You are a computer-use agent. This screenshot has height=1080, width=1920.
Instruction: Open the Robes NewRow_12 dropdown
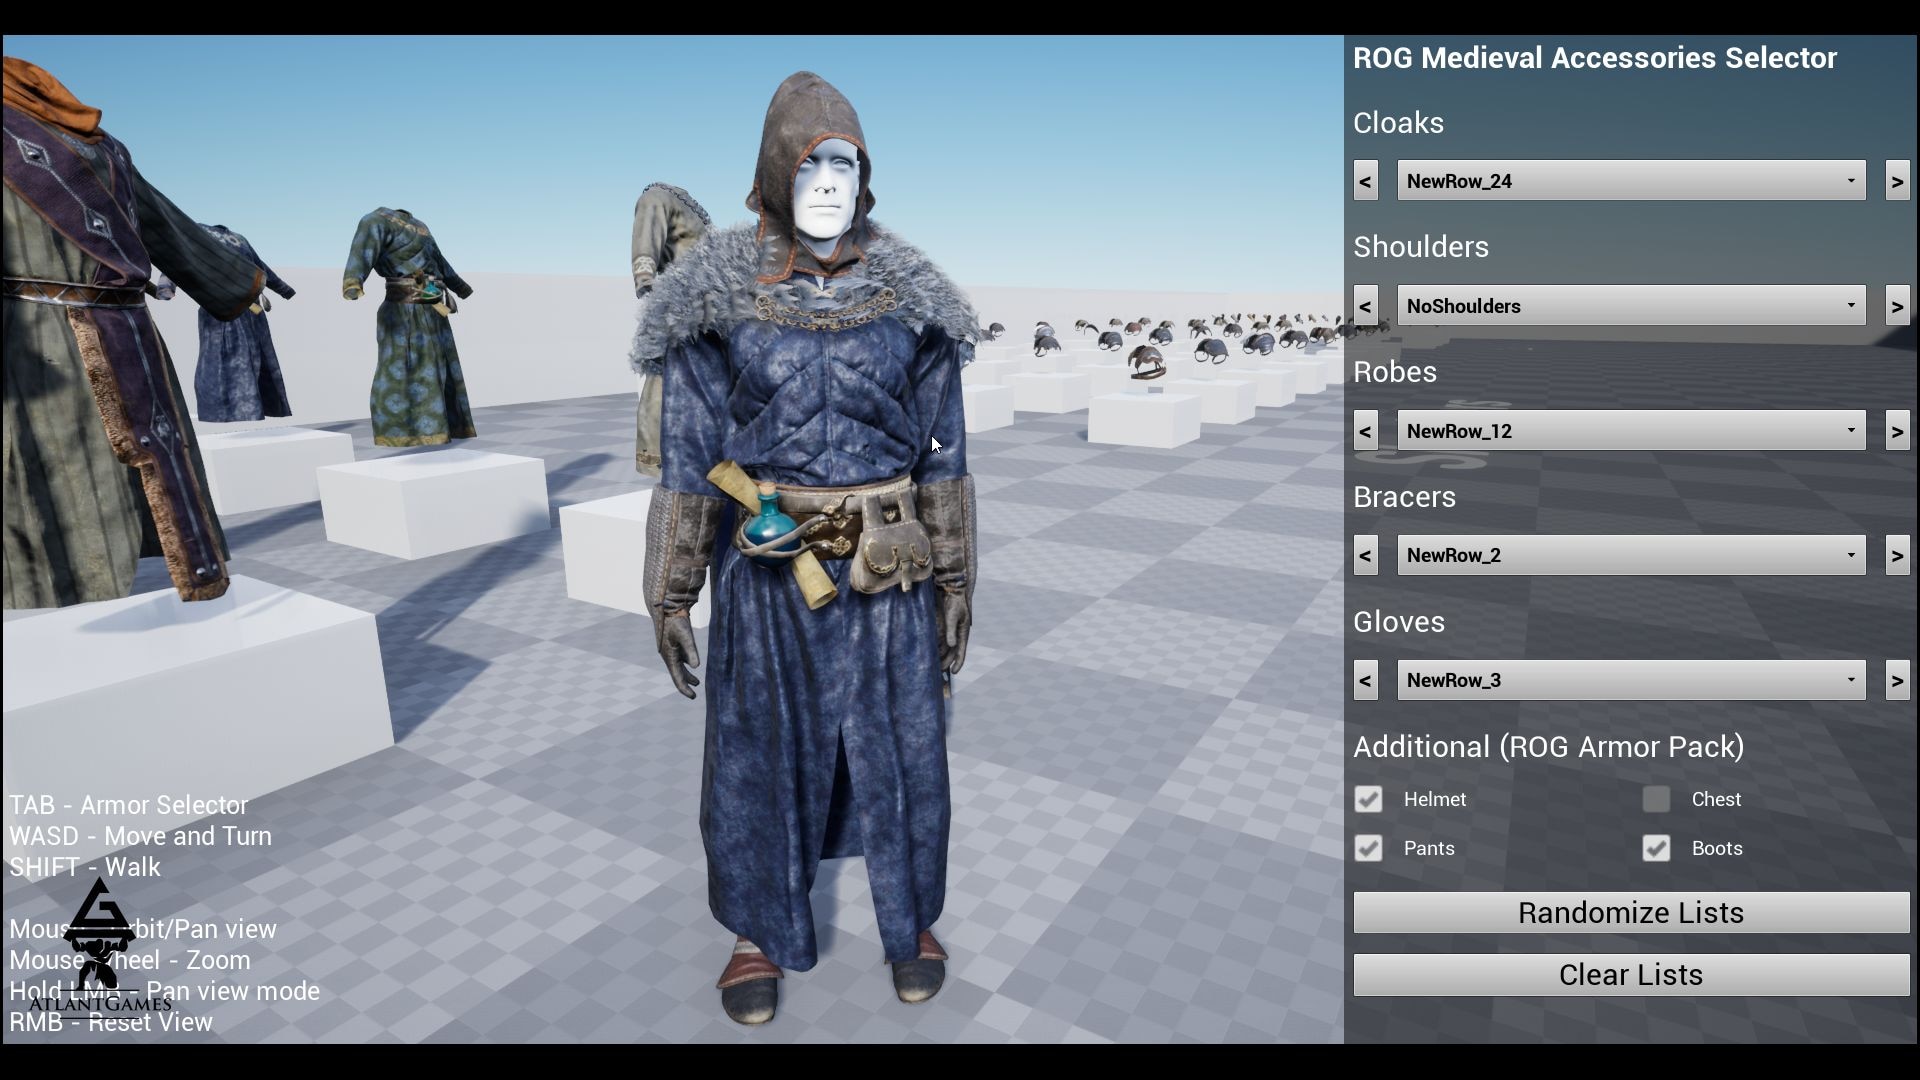(x=1631, y=431)
